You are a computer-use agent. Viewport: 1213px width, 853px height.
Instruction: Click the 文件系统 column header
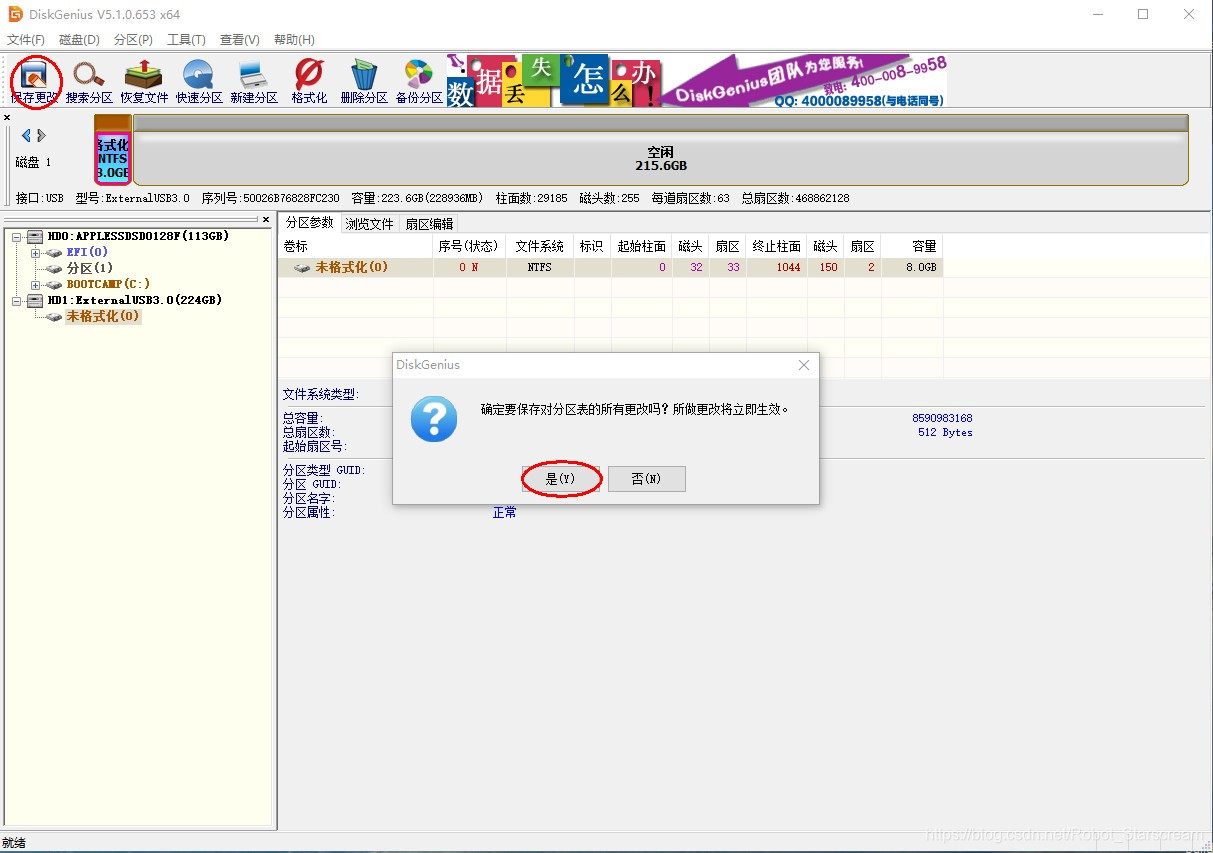coord(540,246)
